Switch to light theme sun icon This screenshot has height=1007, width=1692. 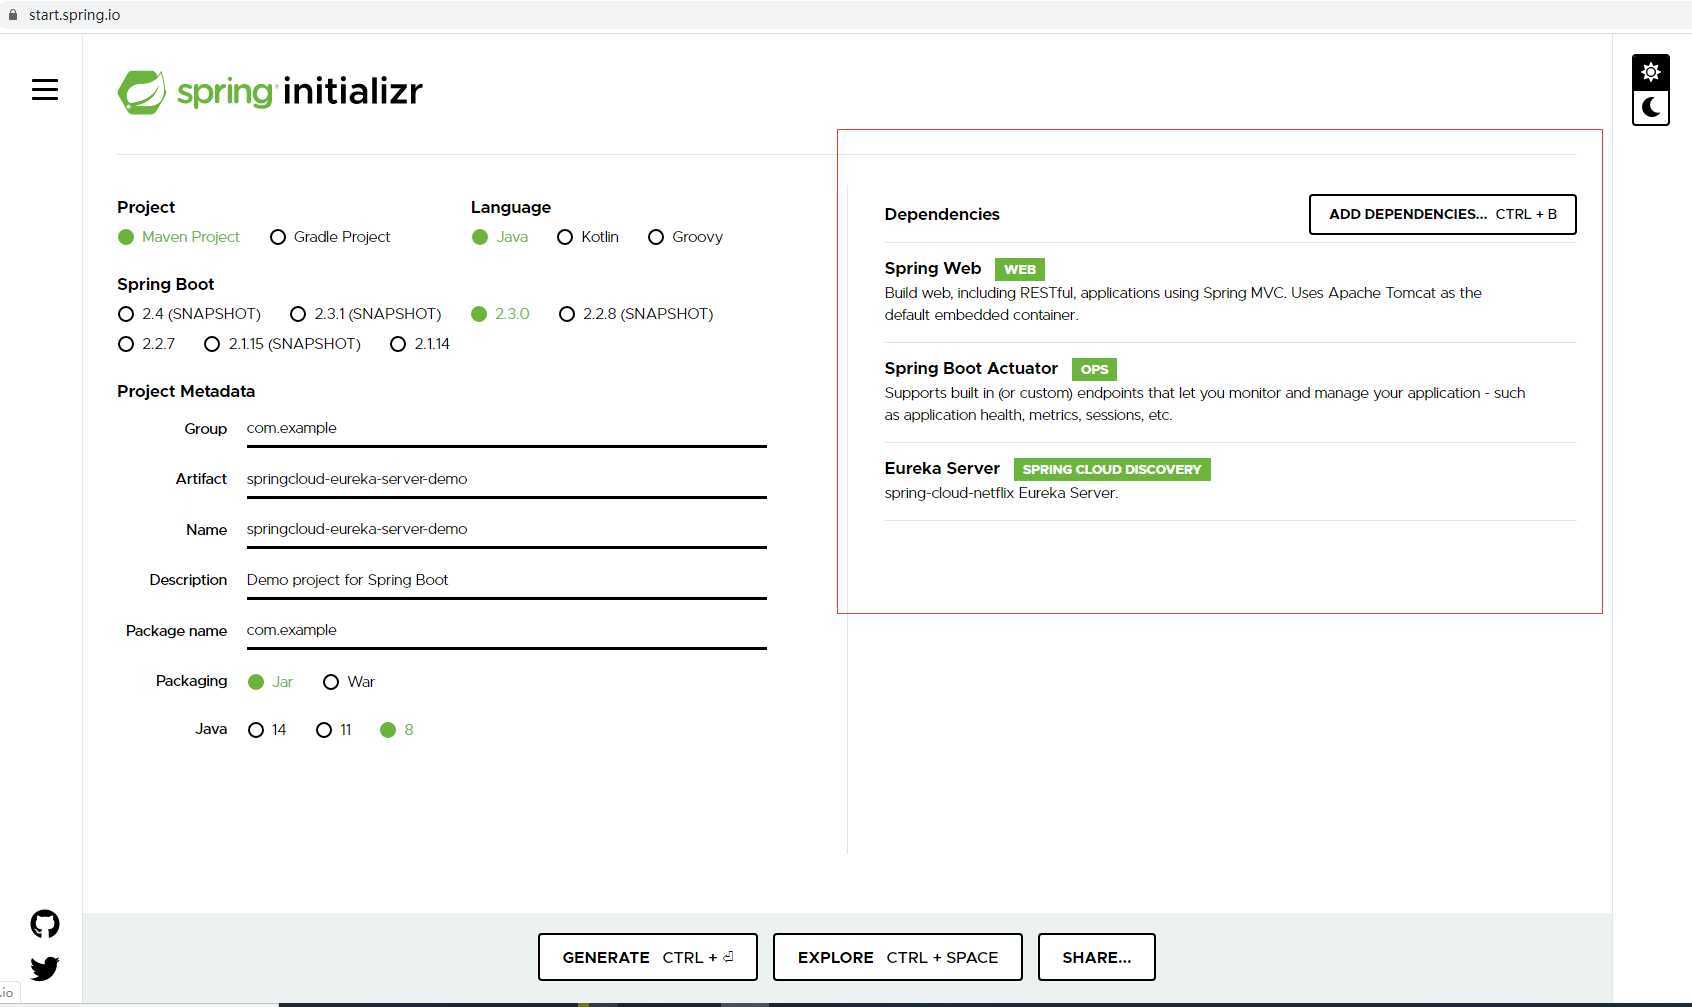pyautogui.click(x=1650, y=72)
